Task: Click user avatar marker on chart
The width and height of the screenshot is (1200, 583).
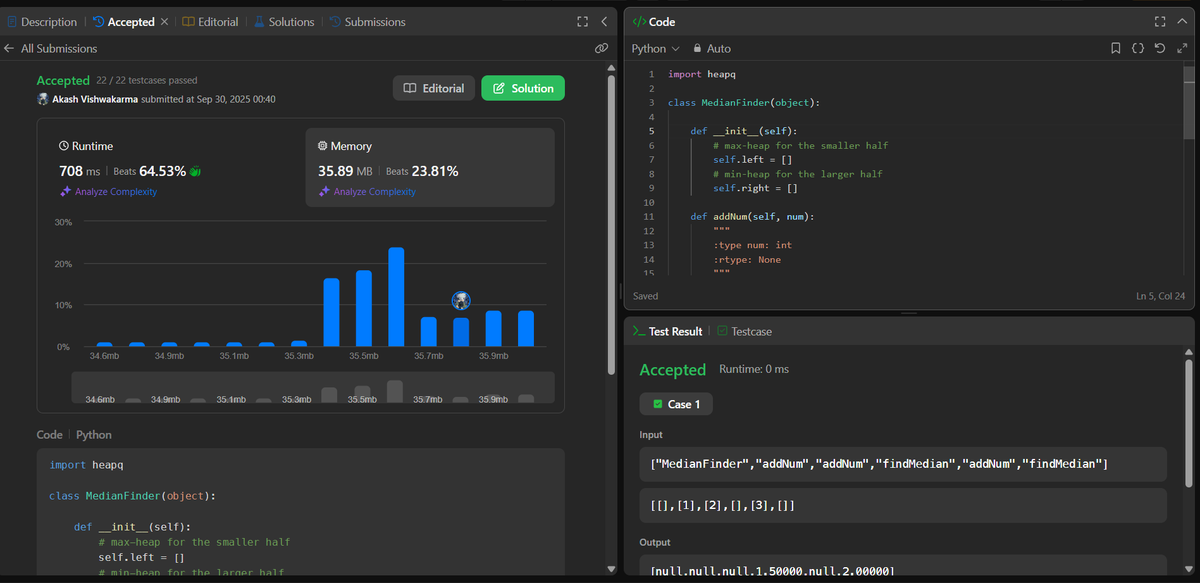Action: (461, 300)
